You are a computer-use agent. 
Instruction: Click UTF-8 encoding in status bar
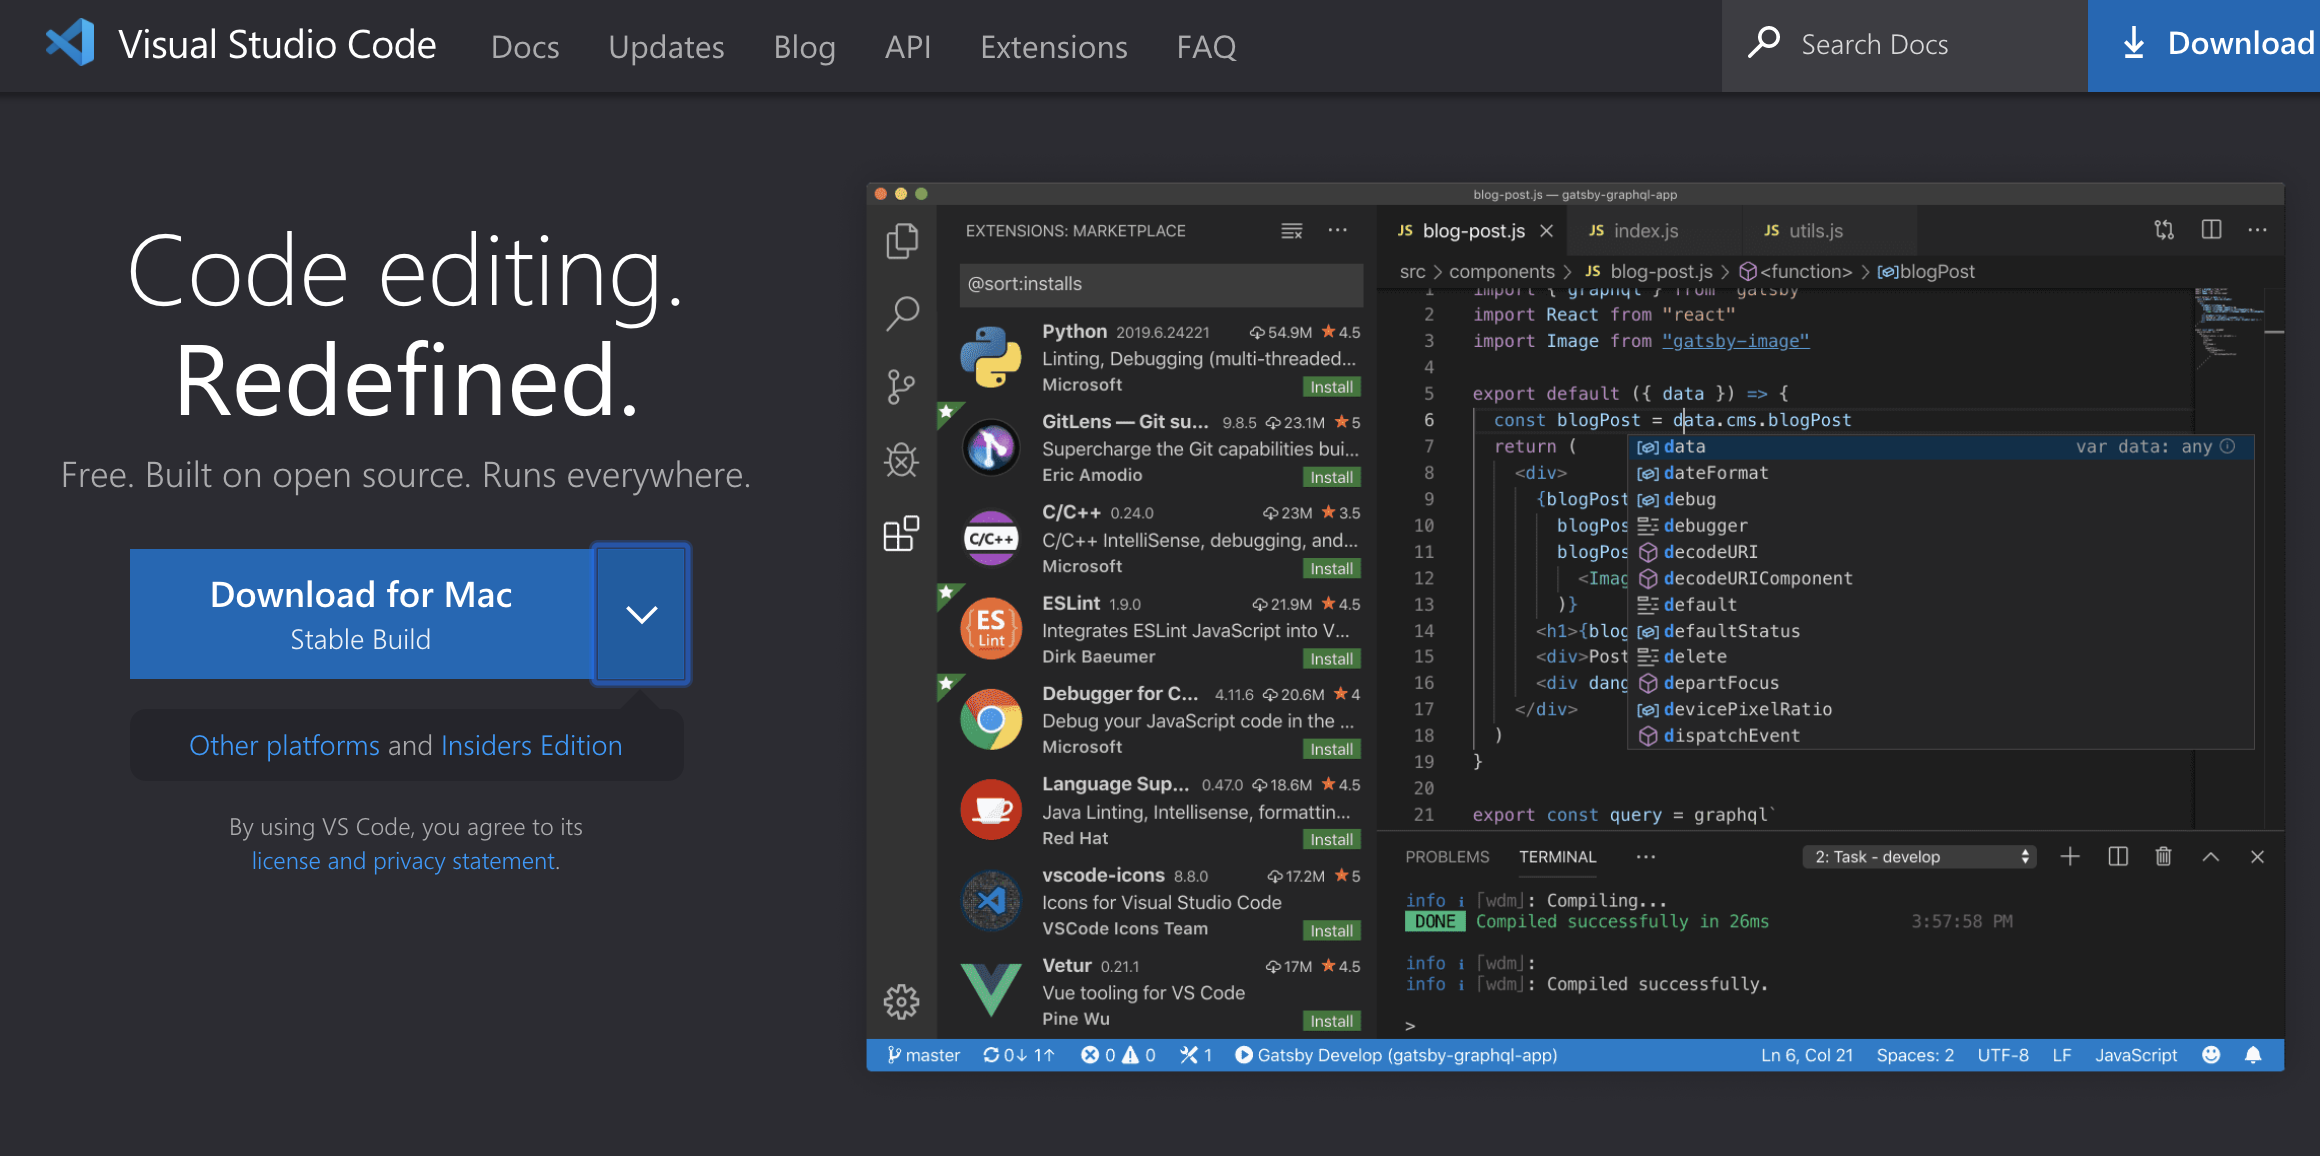tap(2002, 1055)
